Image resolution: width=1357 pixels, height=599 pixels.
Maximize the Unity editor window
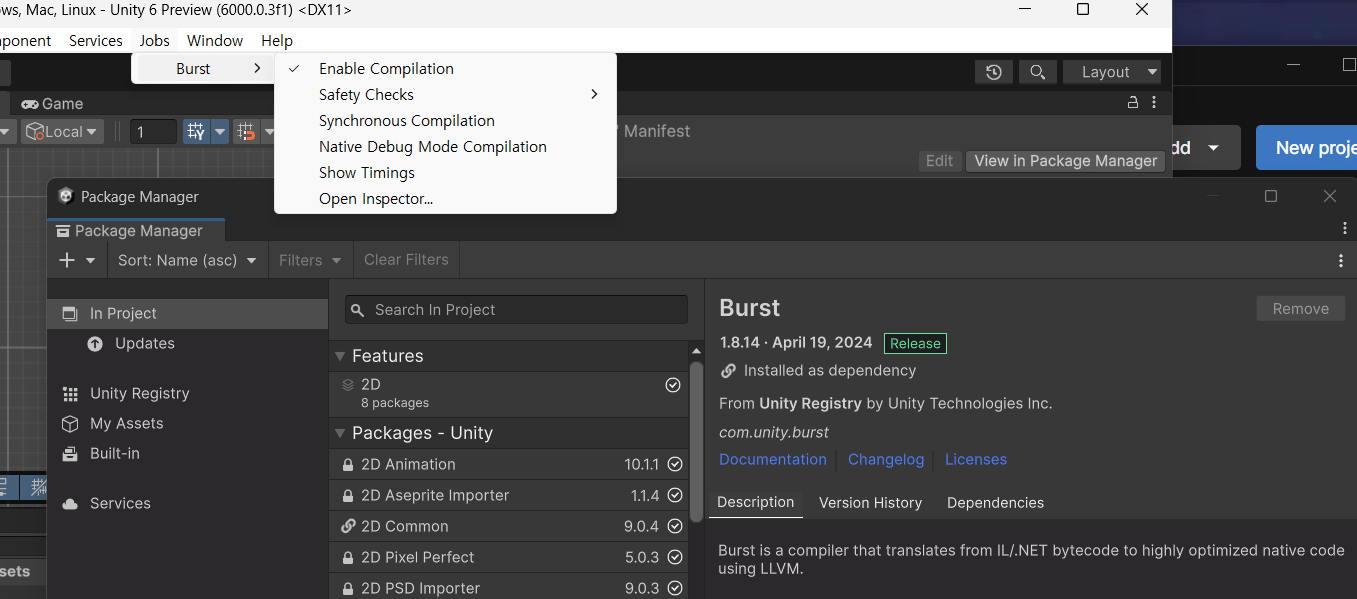coord(1082,10)
